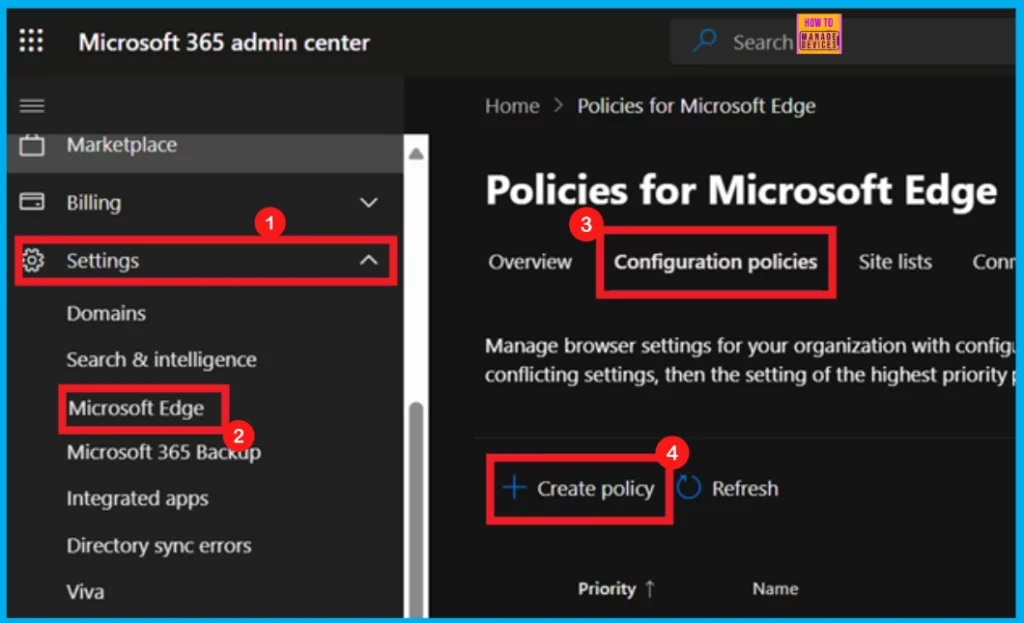Switch to the Configuration policies tab

pyautogui.click(x=715, y=262)
